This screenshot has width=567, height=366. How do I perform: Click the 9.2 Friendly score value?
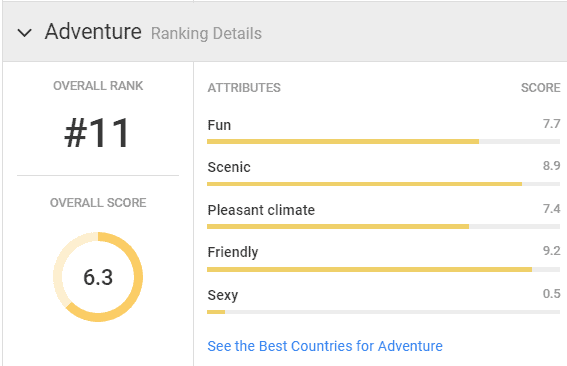pyautogui.click(x=551, y=251)
